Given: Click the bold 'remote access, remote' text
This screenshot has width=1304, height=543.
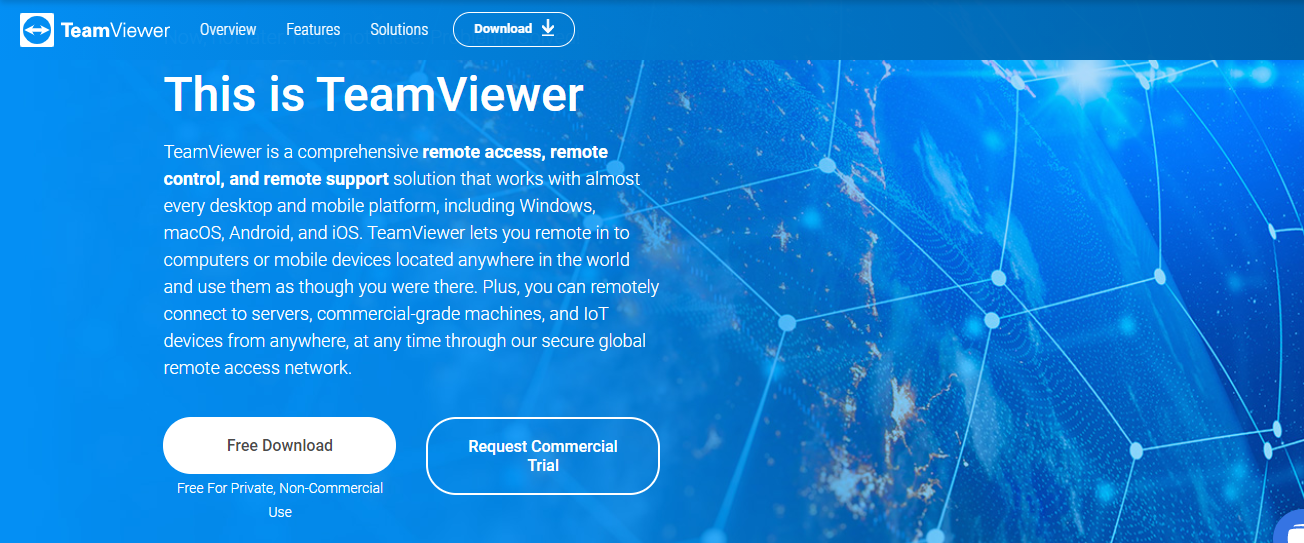Looking at the screenshot, I should click(x=515, y=152).
